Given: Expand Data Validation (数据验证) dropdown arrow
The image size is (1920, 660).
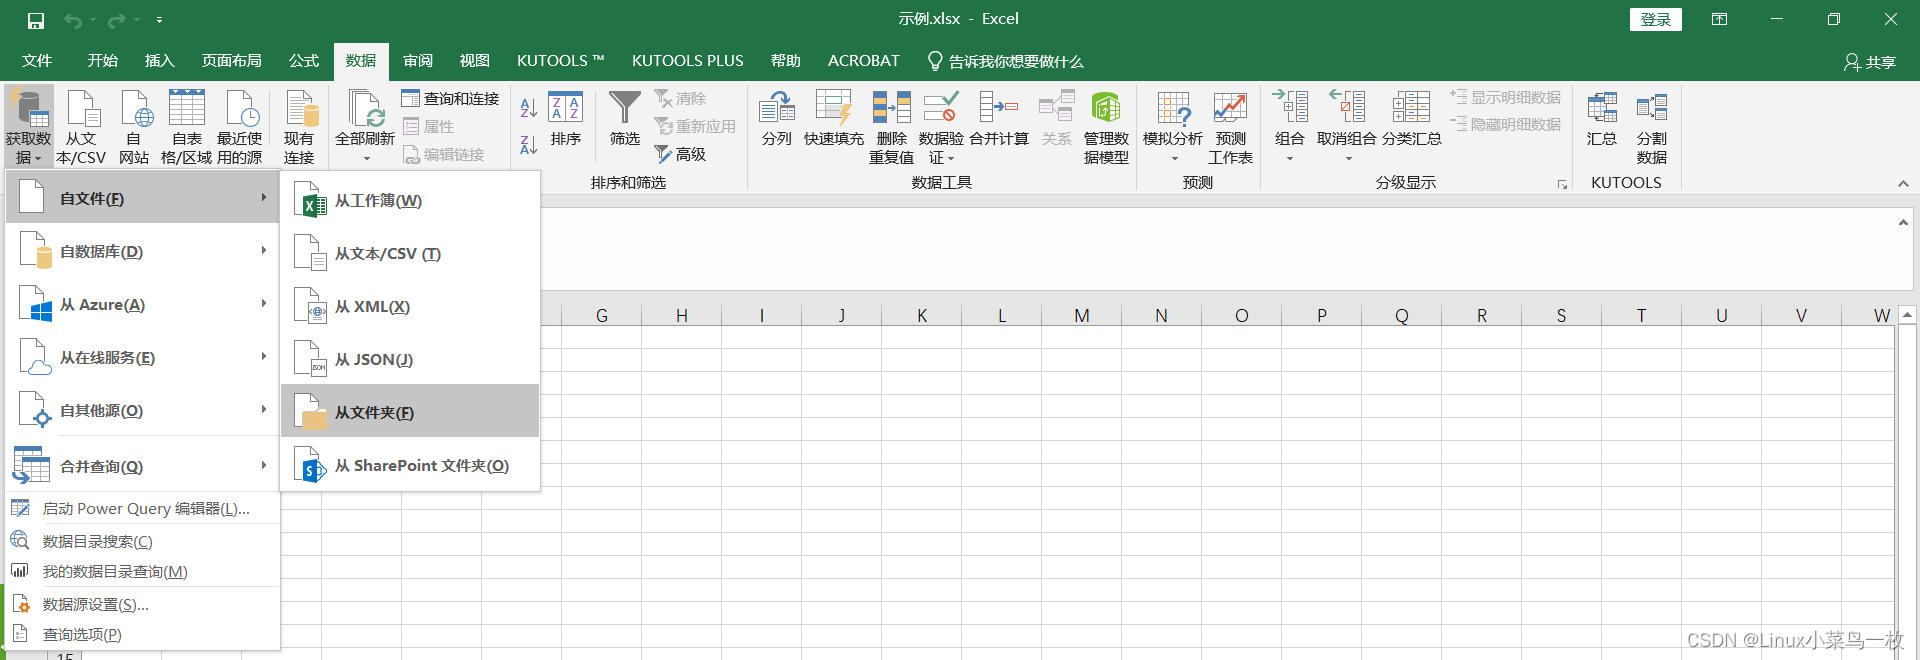Looking at the screenshot, I should [951, 158].
